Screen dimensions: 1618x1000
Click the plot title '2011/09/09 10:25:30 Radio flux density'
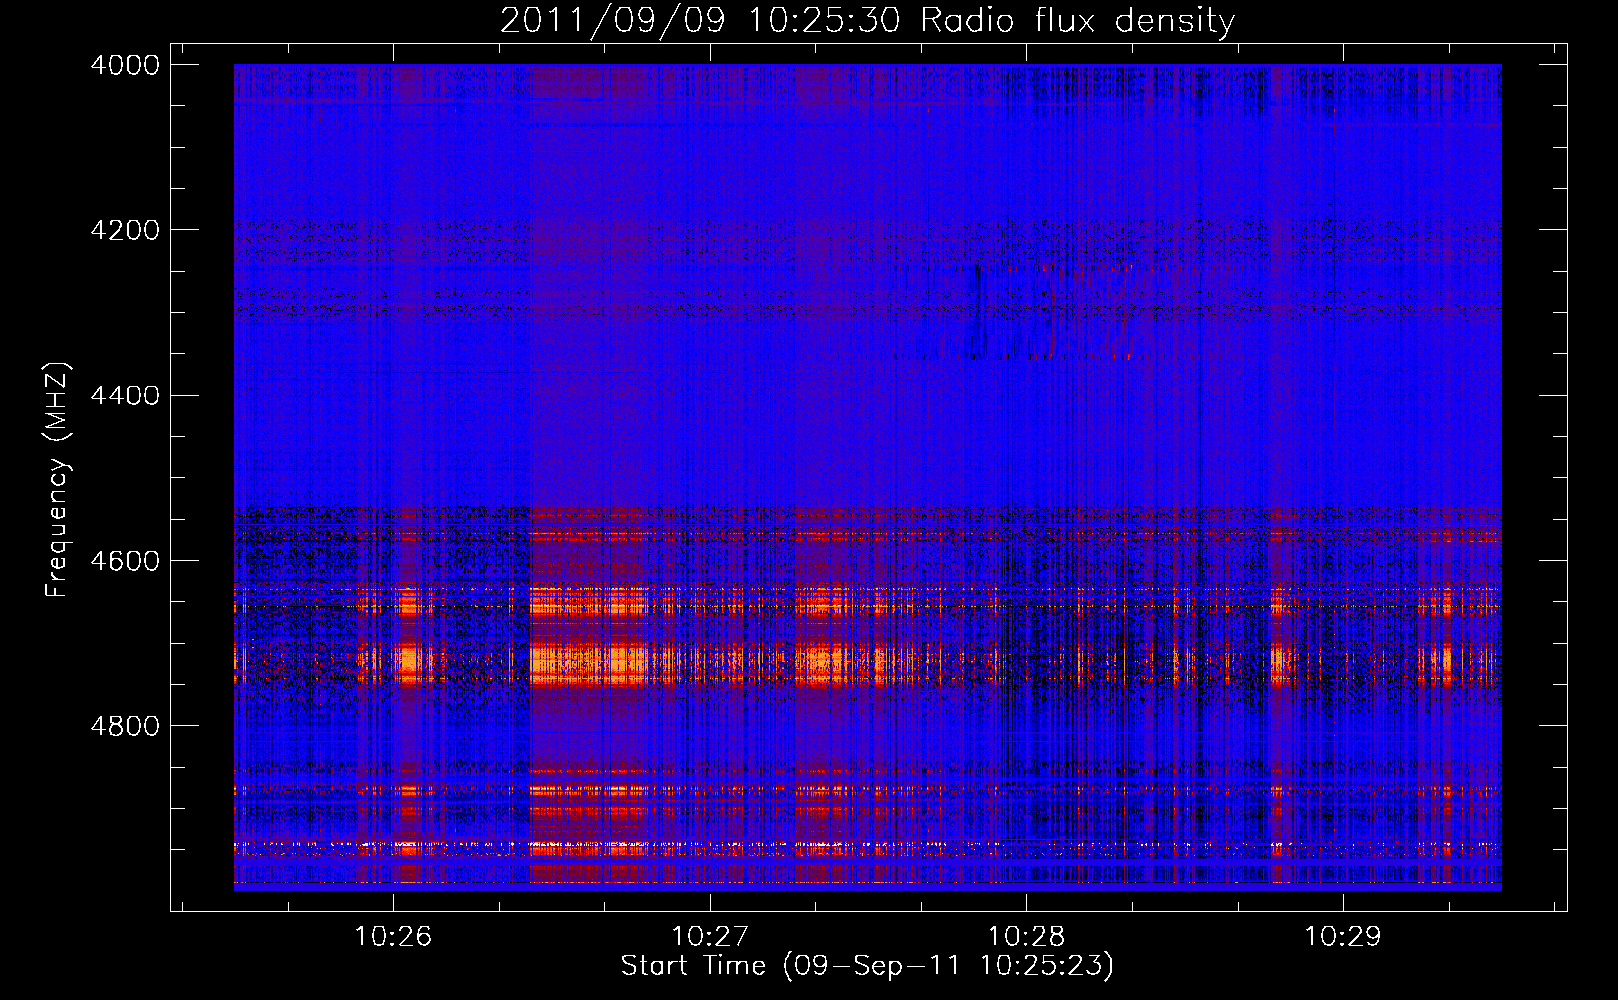(x=867, y=20)
